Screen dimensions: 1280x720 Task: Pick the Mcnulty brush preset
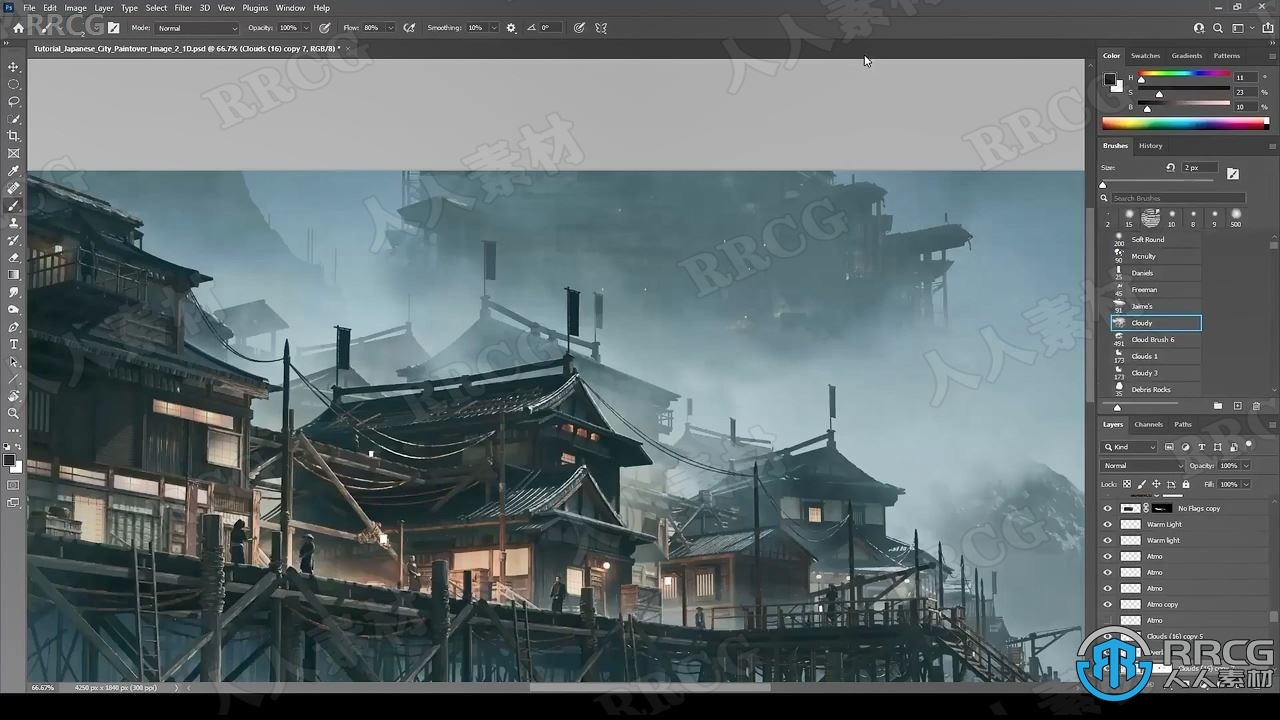pos(1156,257)
